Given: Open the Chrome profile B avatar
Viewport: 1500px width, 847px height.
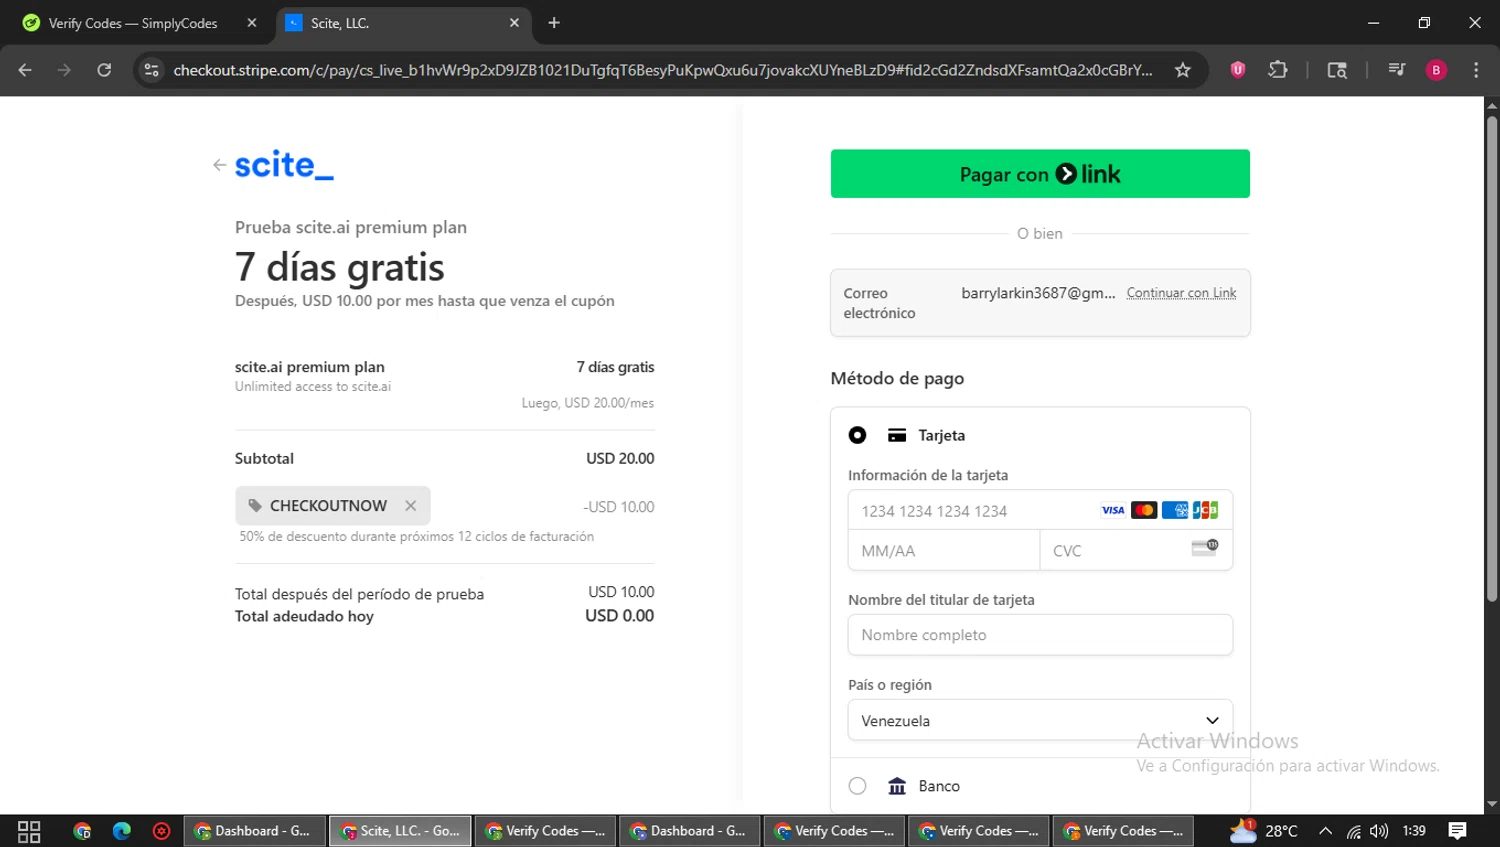Looking at the screenshot, I should pos(1436,70).
